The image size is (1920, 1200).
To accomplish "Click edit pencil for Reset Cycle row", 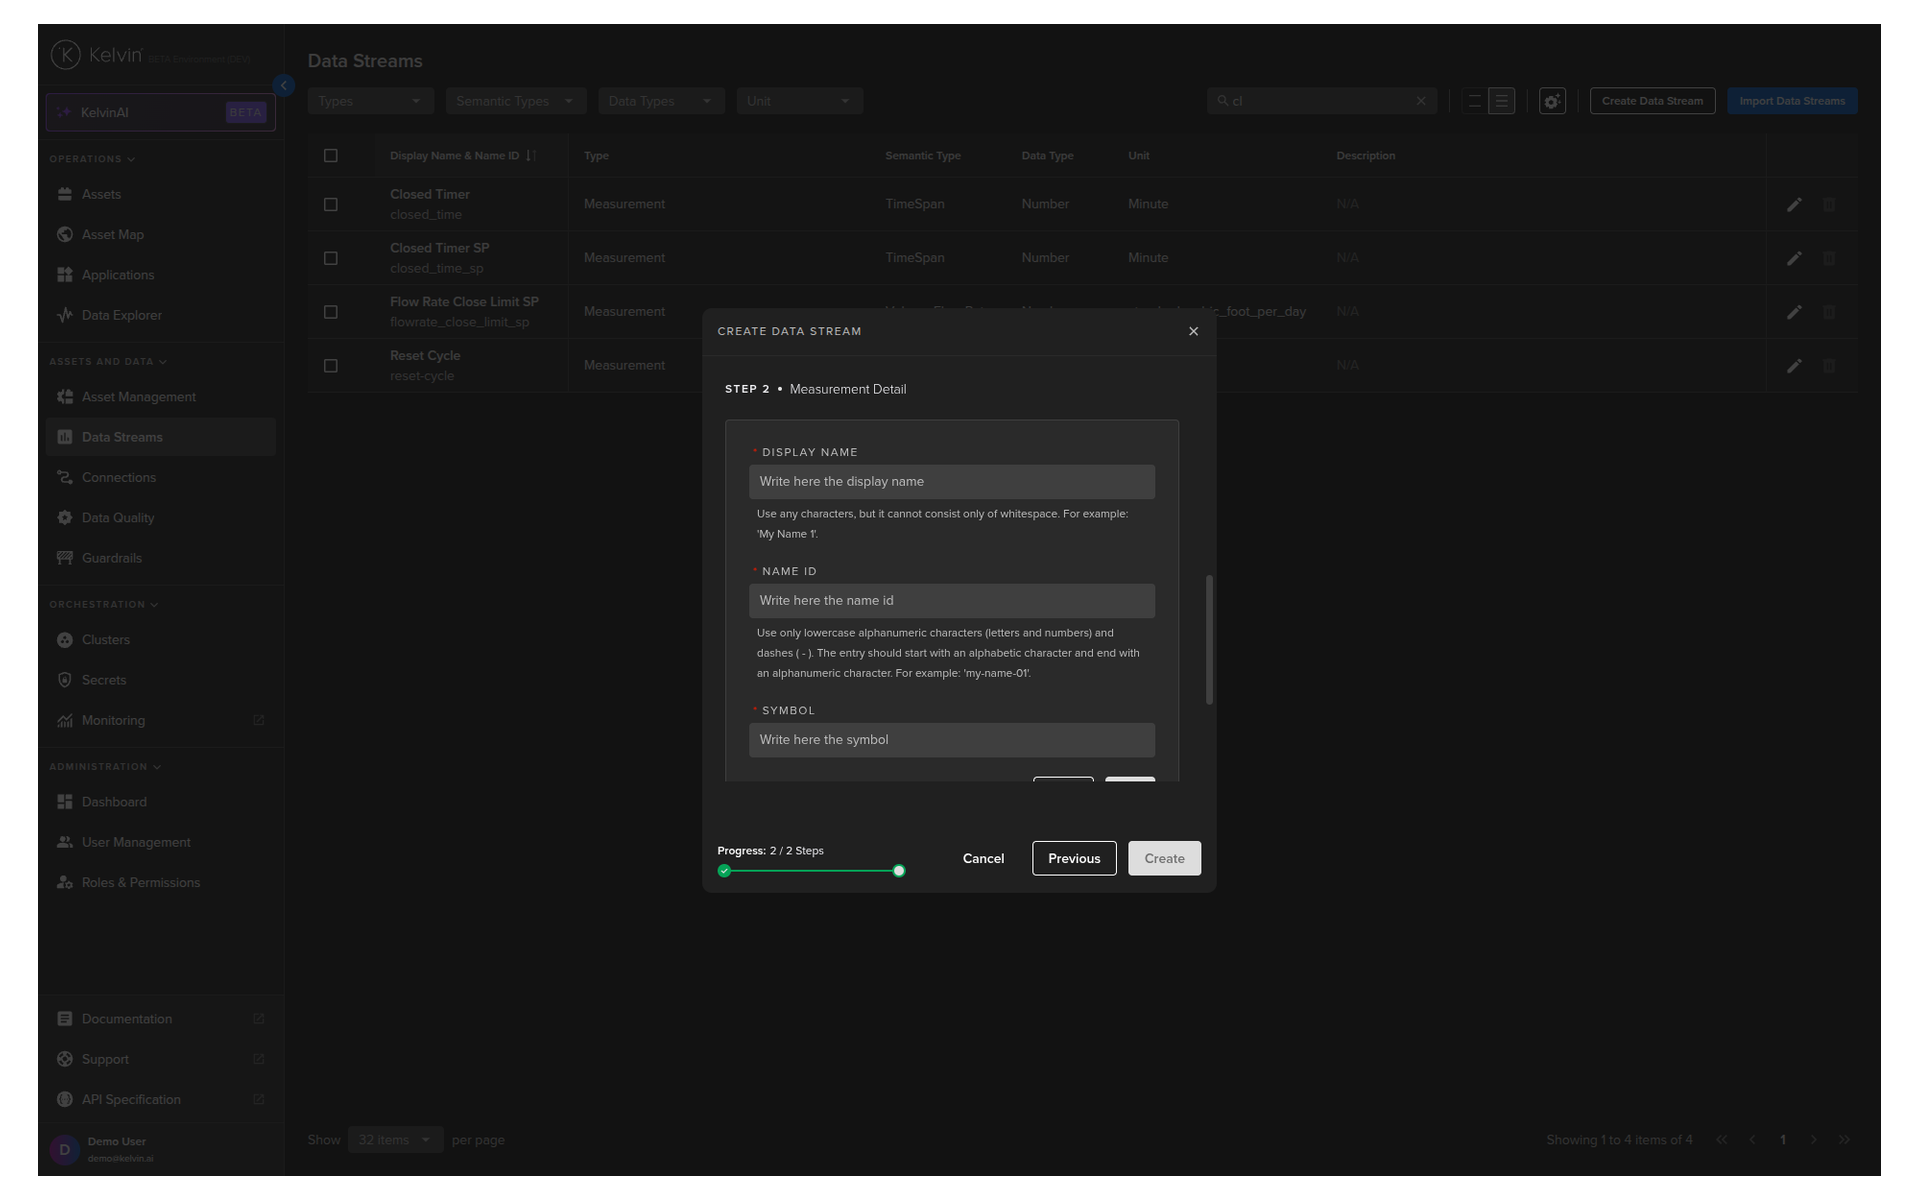I will coord(1794,366).
